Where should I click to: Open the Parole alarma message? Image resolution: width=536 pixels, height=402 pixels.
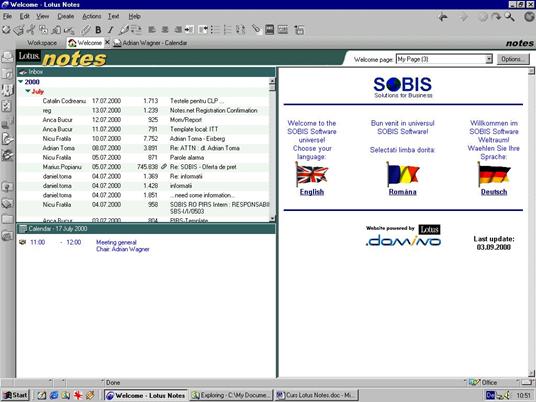144,158
